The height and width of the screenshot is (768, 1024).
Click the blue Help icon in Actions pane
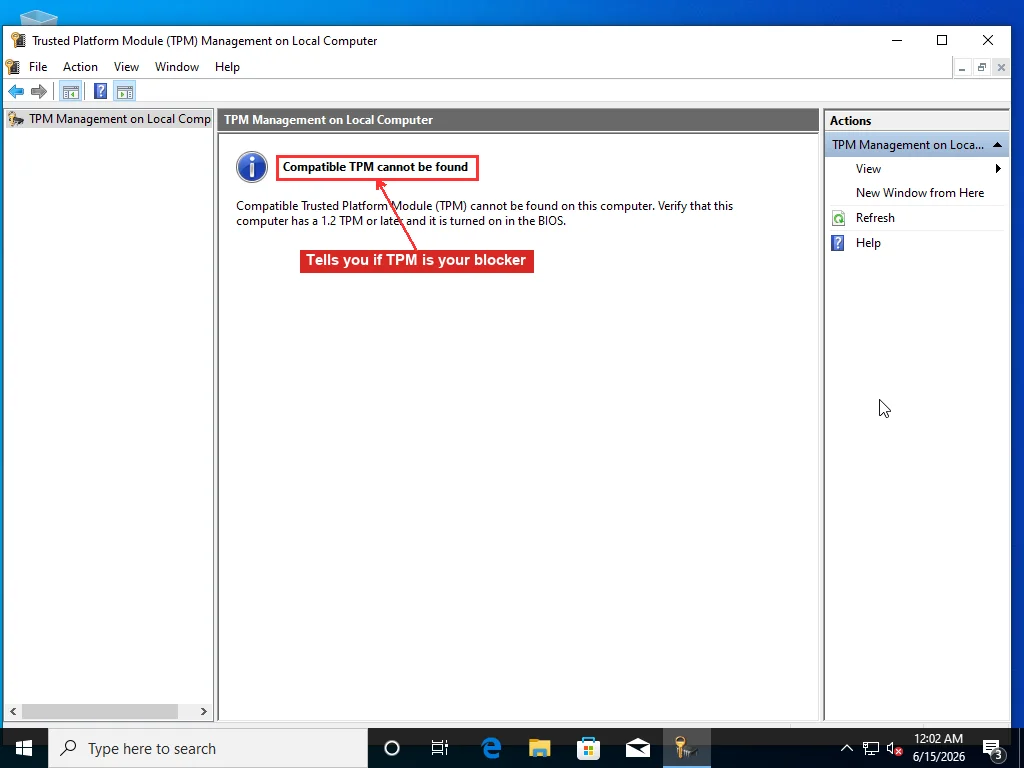click(838, 243)
